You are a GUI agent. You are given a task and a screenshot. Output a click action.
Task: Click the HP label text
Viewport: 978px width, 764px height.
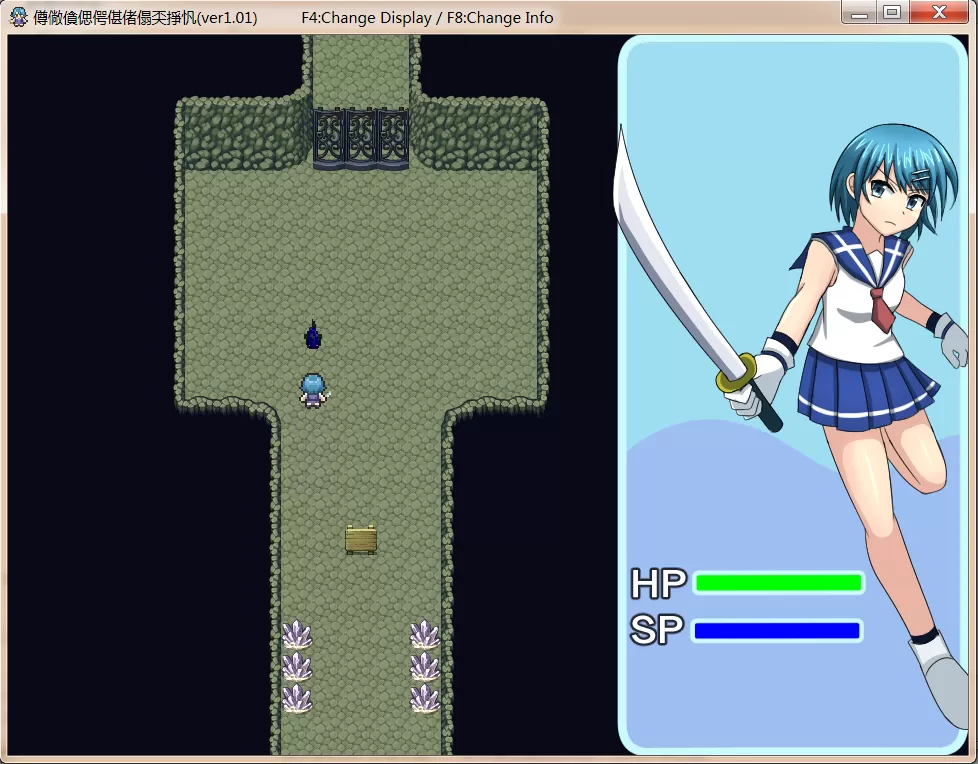(658, 583)
